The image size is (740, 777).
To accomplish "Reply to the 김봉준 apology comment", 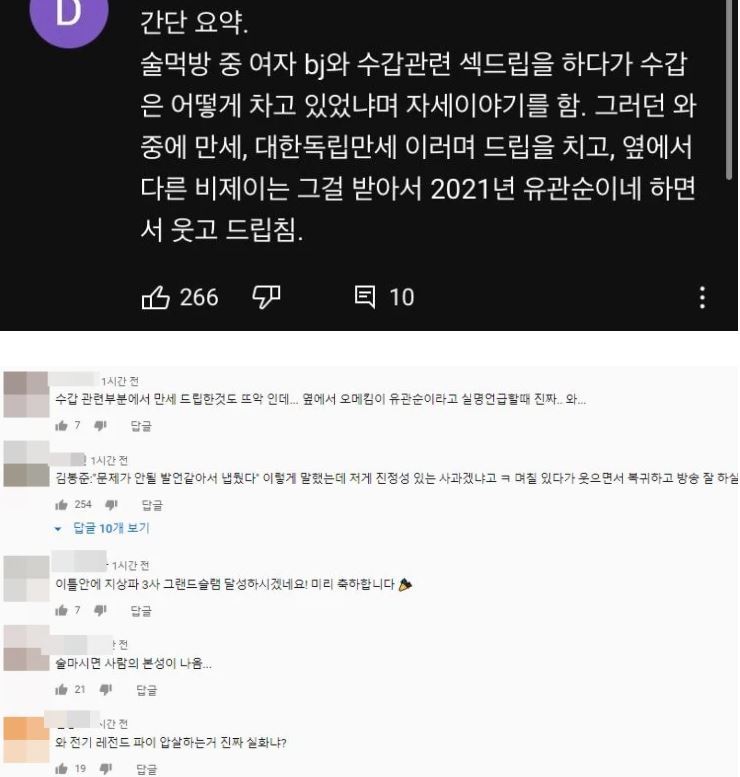I will tap(152, 505).
